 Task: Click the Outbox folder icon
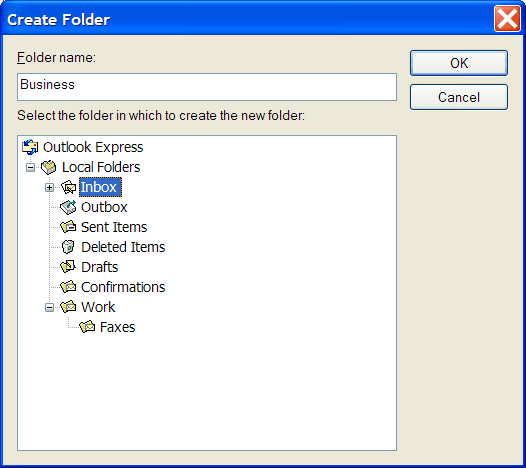68,207
